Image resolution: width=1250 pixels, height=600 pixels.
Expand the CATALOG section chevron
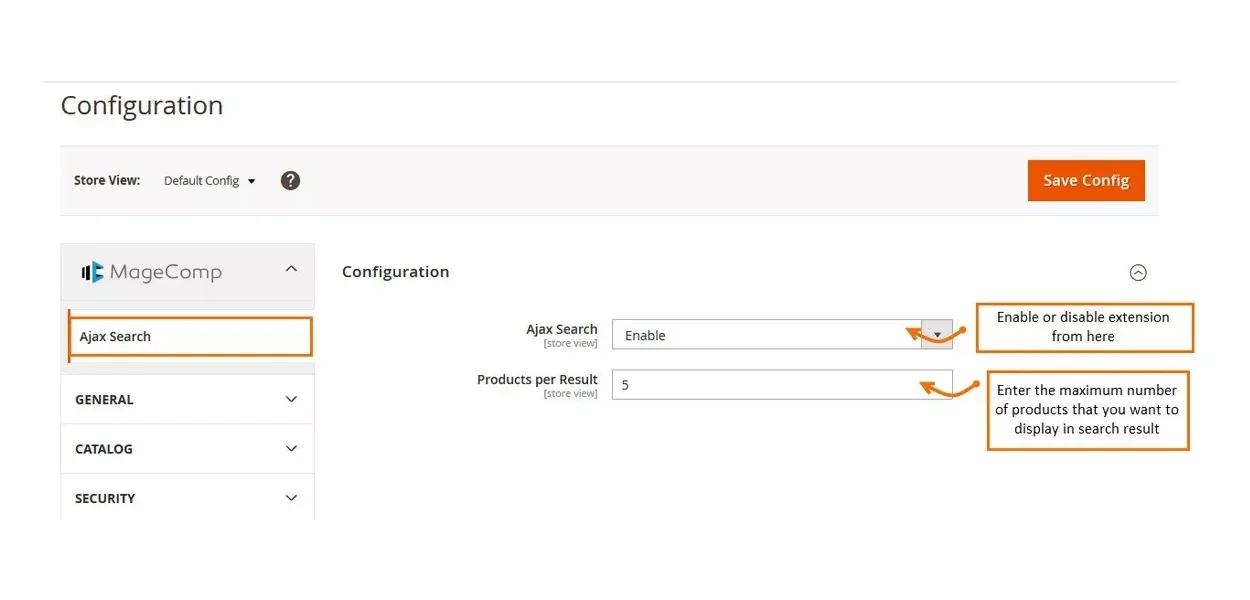(x=291, y=449)
